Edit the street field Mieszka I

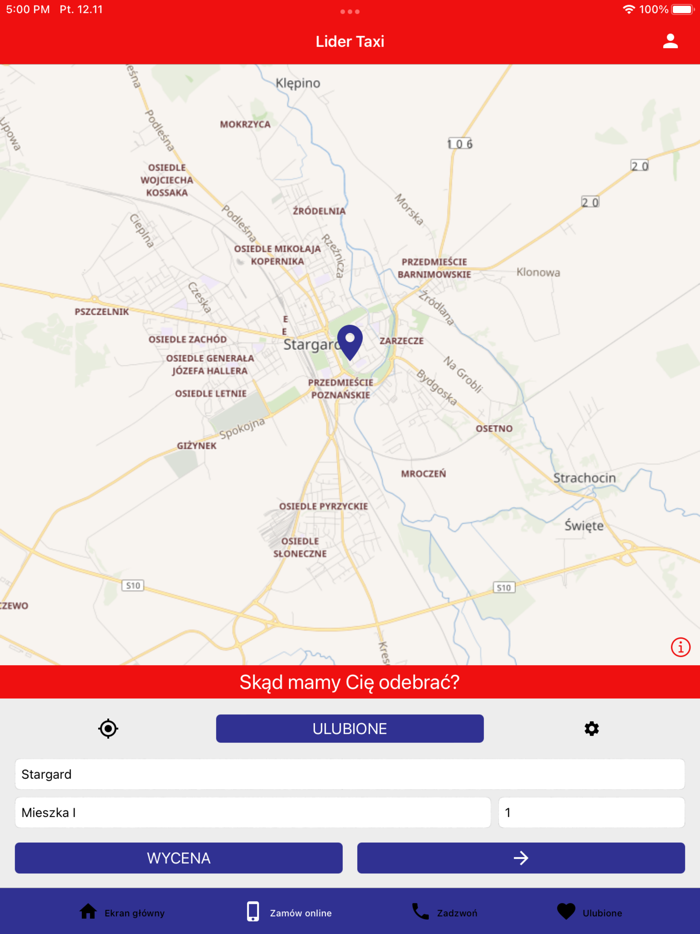tap(253, 812)
